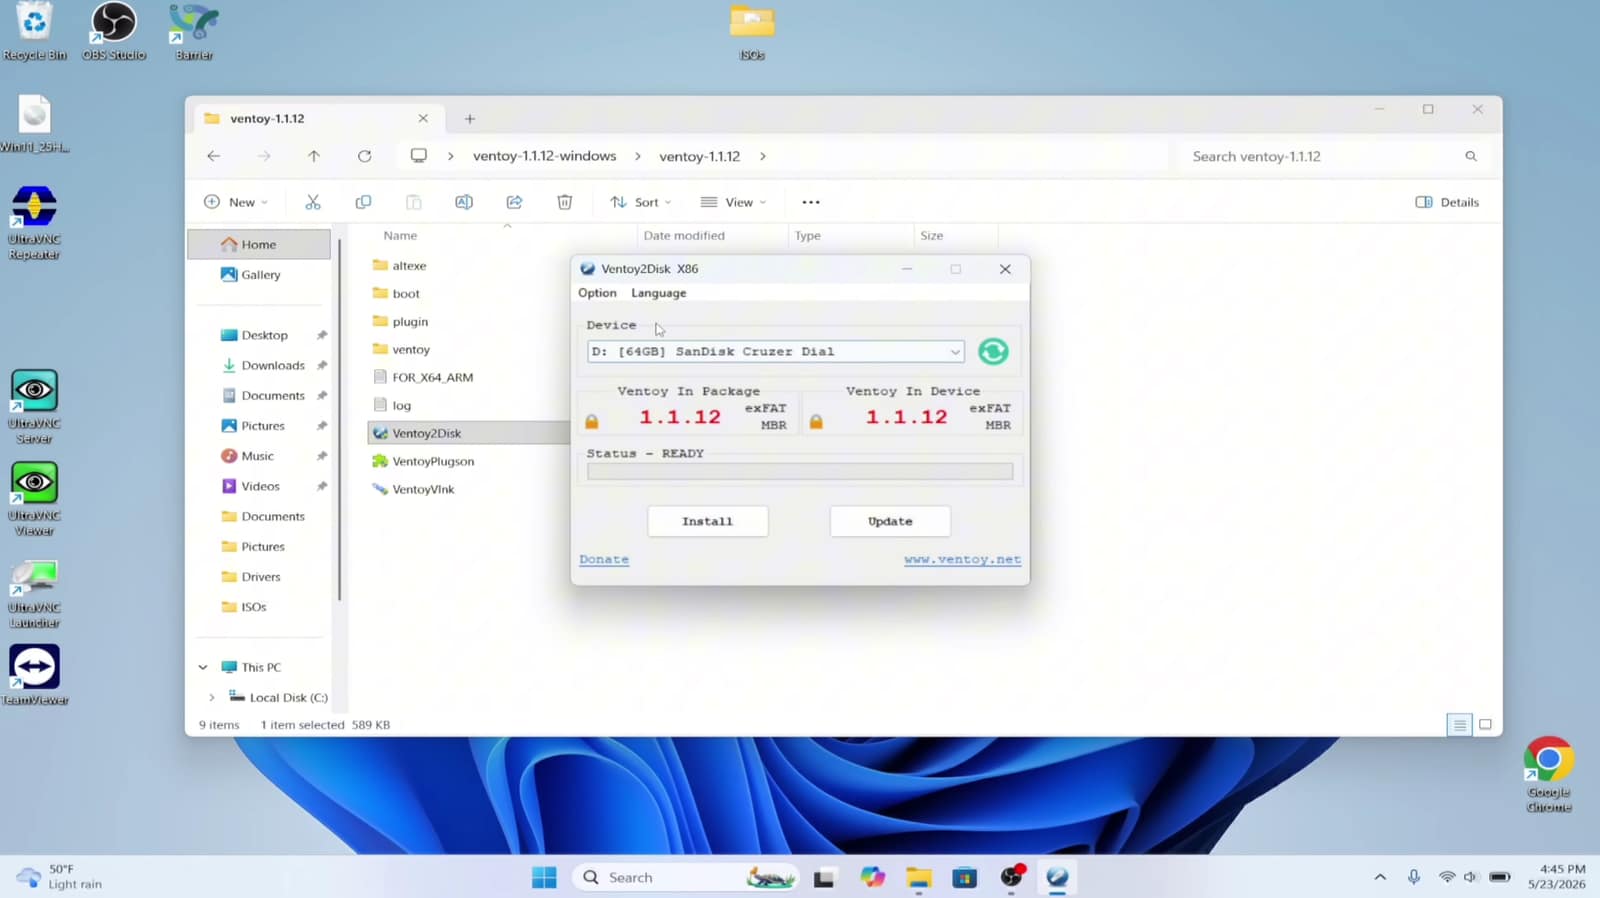This screenshot has width=1600, height=898.
Task: Click the lock icon under Ventoy In Package
Action: [x=592, y=422]
